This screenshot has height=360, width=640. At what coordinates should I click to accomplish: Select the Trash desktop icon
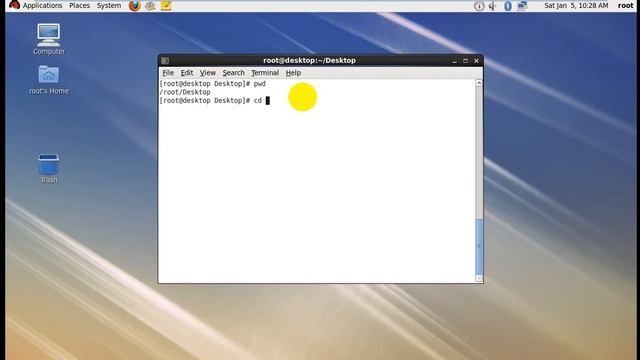49,169
